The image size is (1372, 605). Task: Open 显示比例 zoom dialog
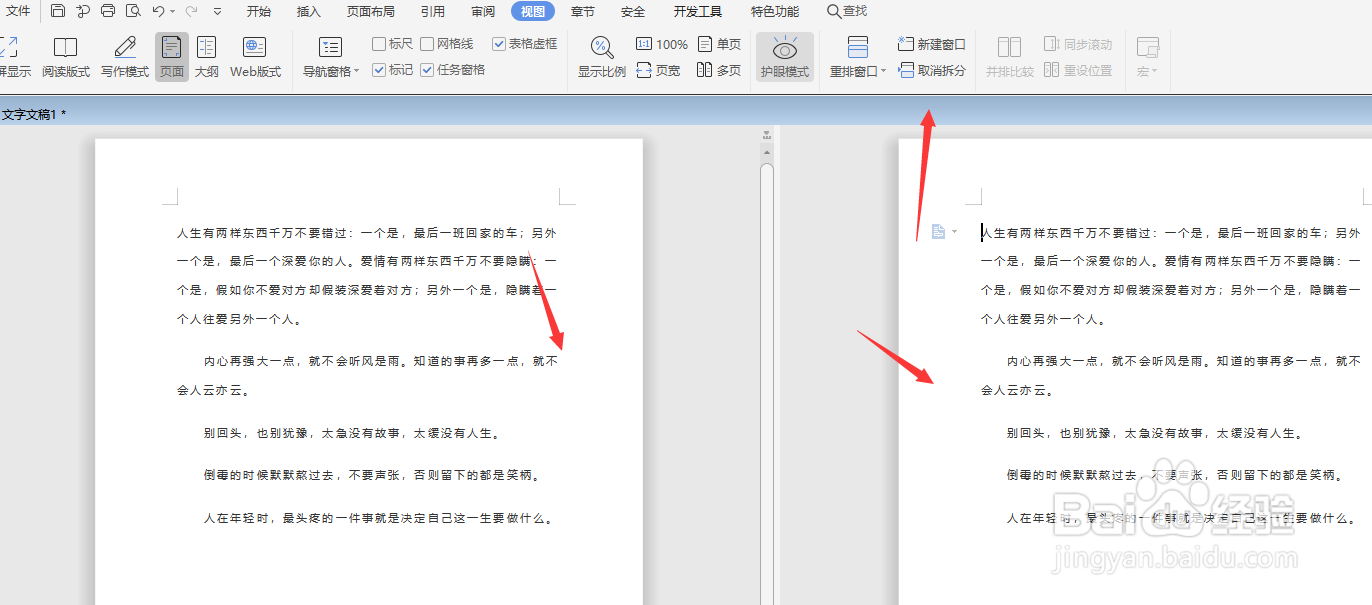(x=601, y=55)
